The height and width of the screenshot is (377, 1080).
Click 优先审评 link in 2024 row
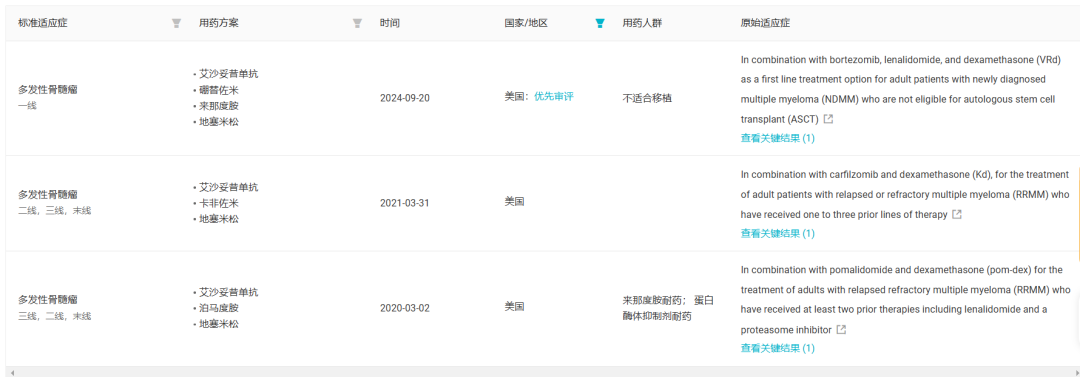click(x=554, y=96)
